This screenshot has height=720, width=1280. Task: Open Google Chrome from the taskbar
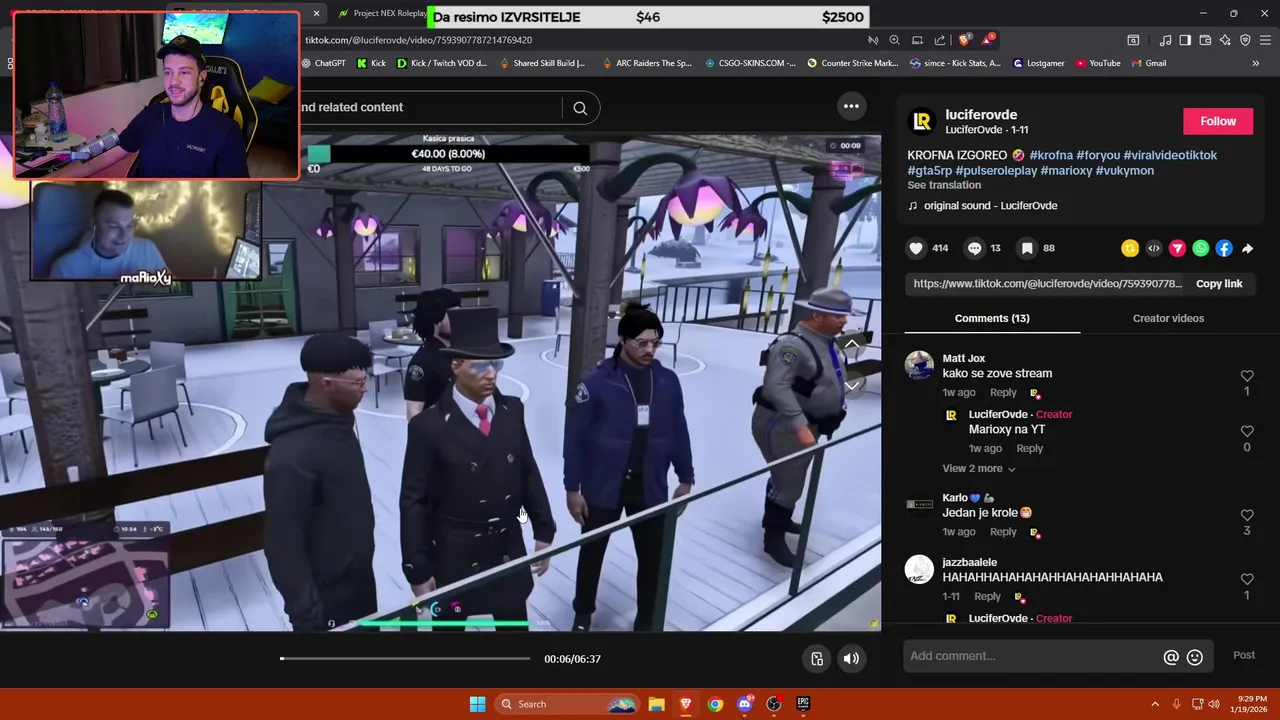point(715,704)
